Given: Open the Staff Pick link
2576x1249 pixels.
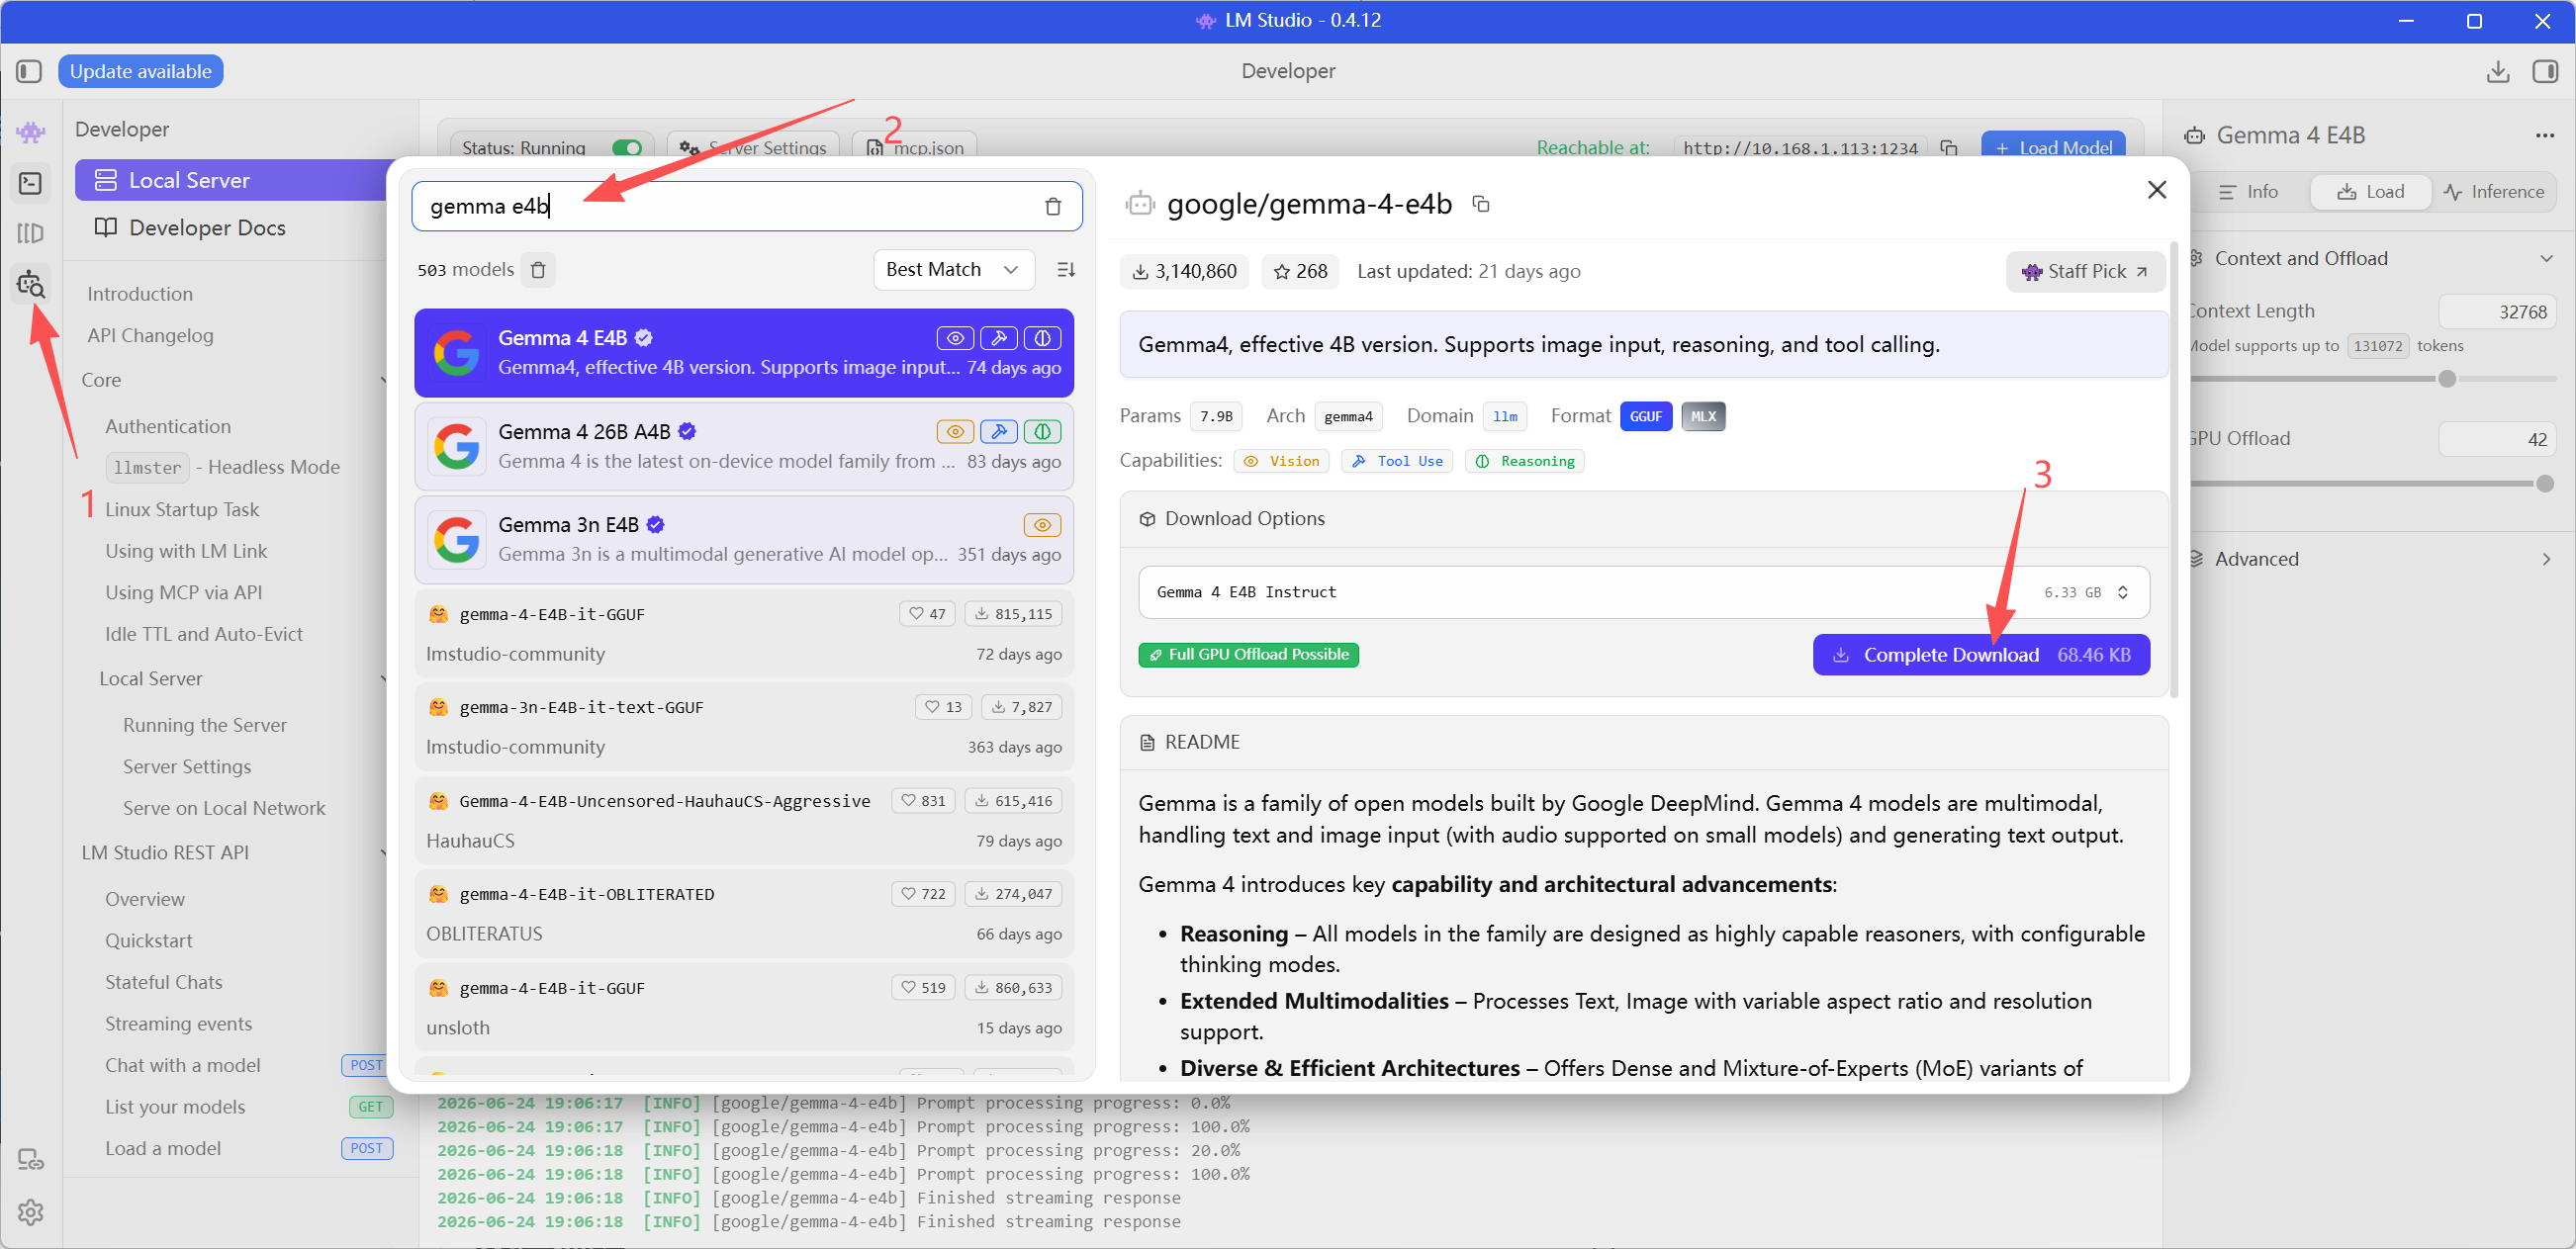Looking at the screenshot, I should 2084,271.
